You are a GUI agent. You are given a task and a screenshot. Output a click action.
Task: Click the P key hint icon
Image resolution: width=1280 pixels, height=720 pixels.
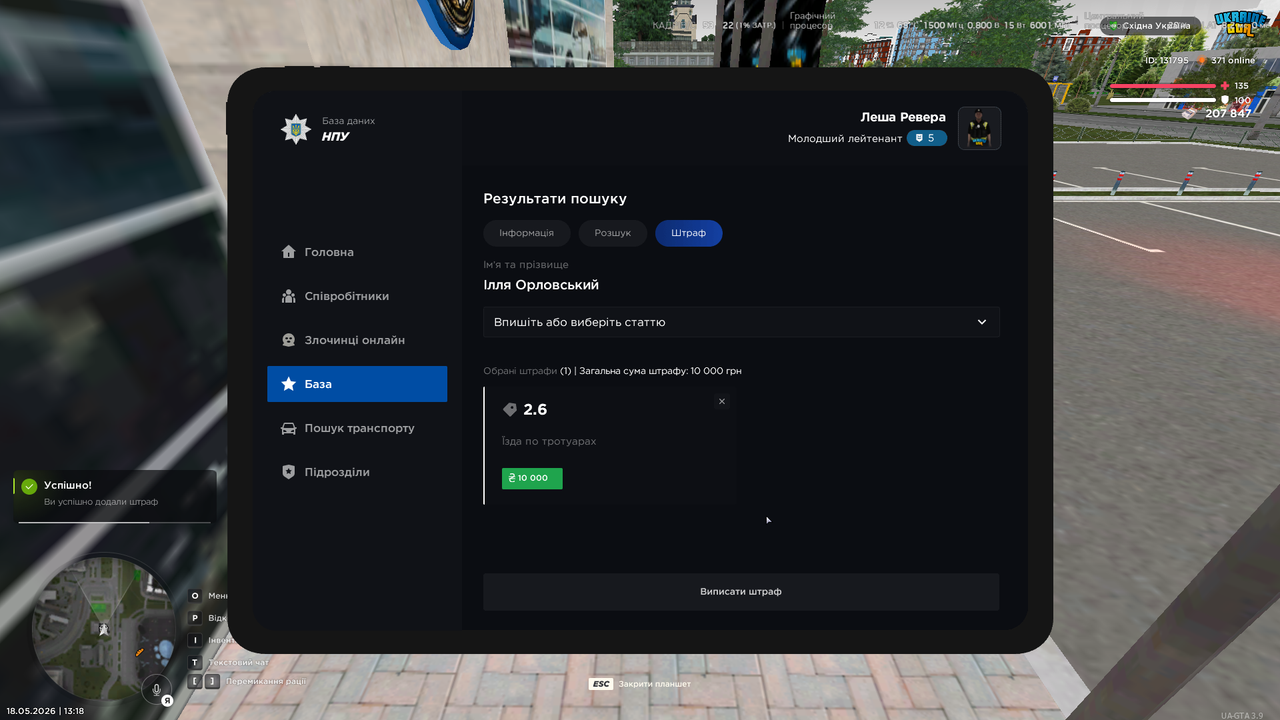coord(195,618)
